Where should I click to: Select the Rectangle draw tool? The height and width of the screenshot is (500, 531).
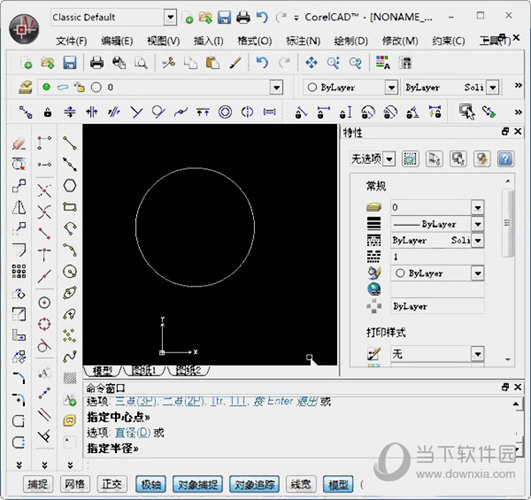70,207
